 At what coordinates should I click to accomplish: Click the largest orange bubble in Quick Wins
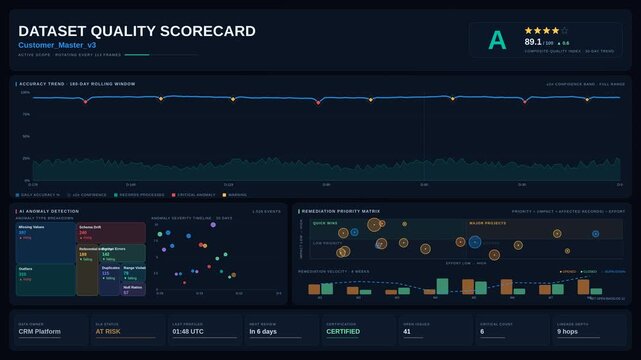pyautogui.click(x=374, y=225)
